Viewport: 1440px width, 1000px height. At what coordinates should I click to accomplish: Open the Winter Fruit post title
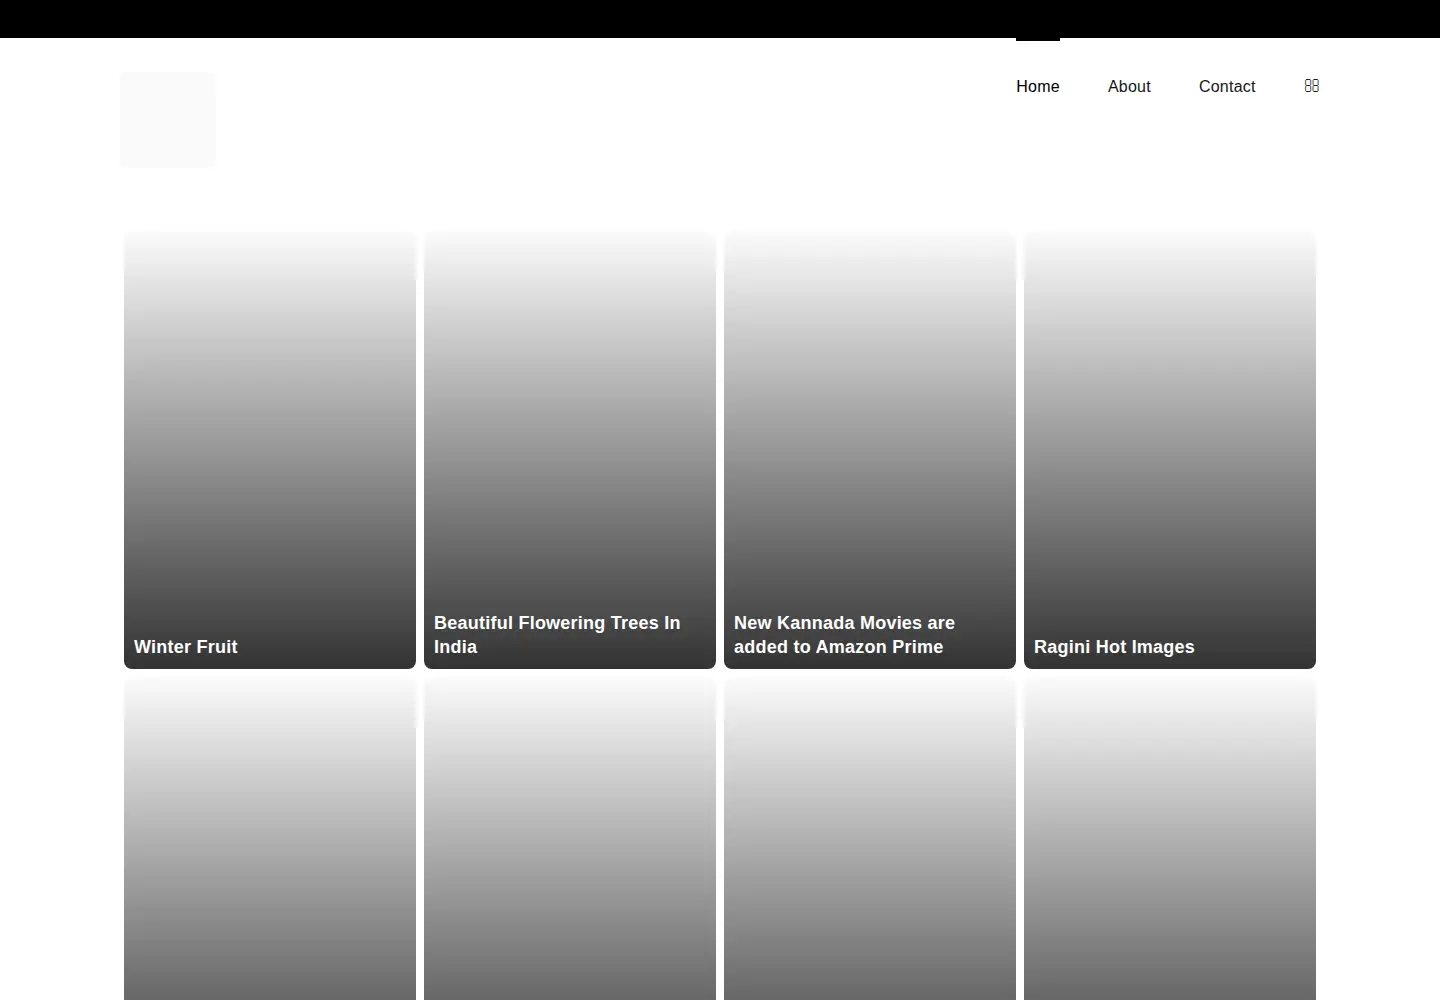(x=186, y=647)
